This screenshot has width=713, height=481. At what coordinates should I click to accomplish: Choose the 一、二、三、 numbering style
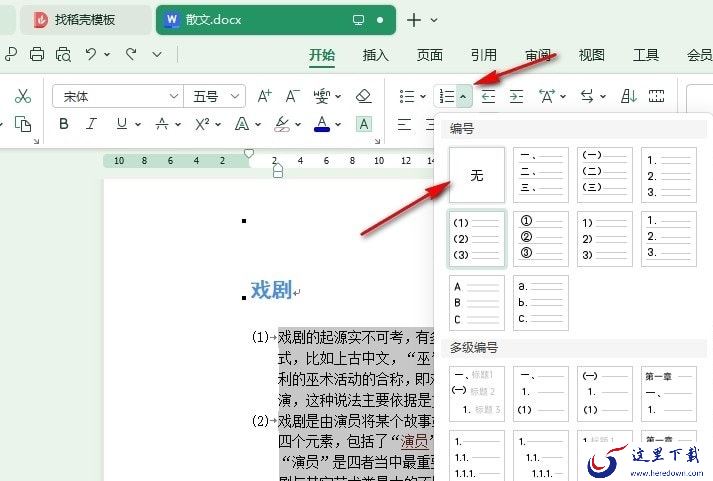[541, 175]
